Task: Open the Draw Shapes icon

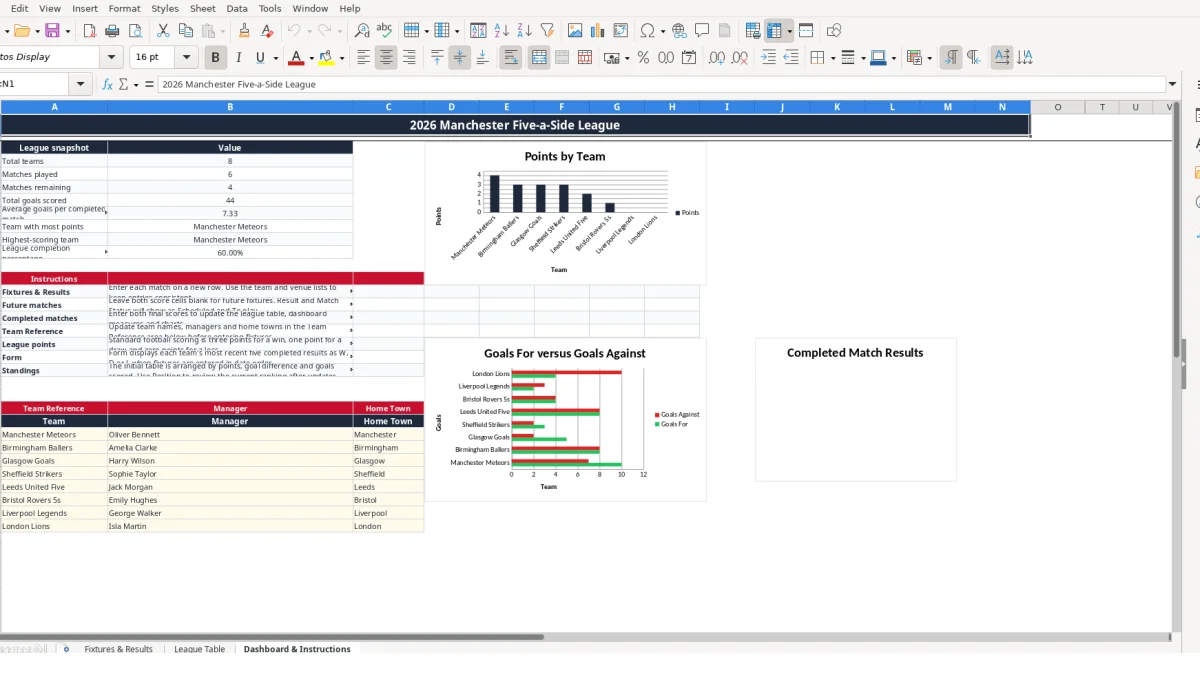Action: point(834,31)
